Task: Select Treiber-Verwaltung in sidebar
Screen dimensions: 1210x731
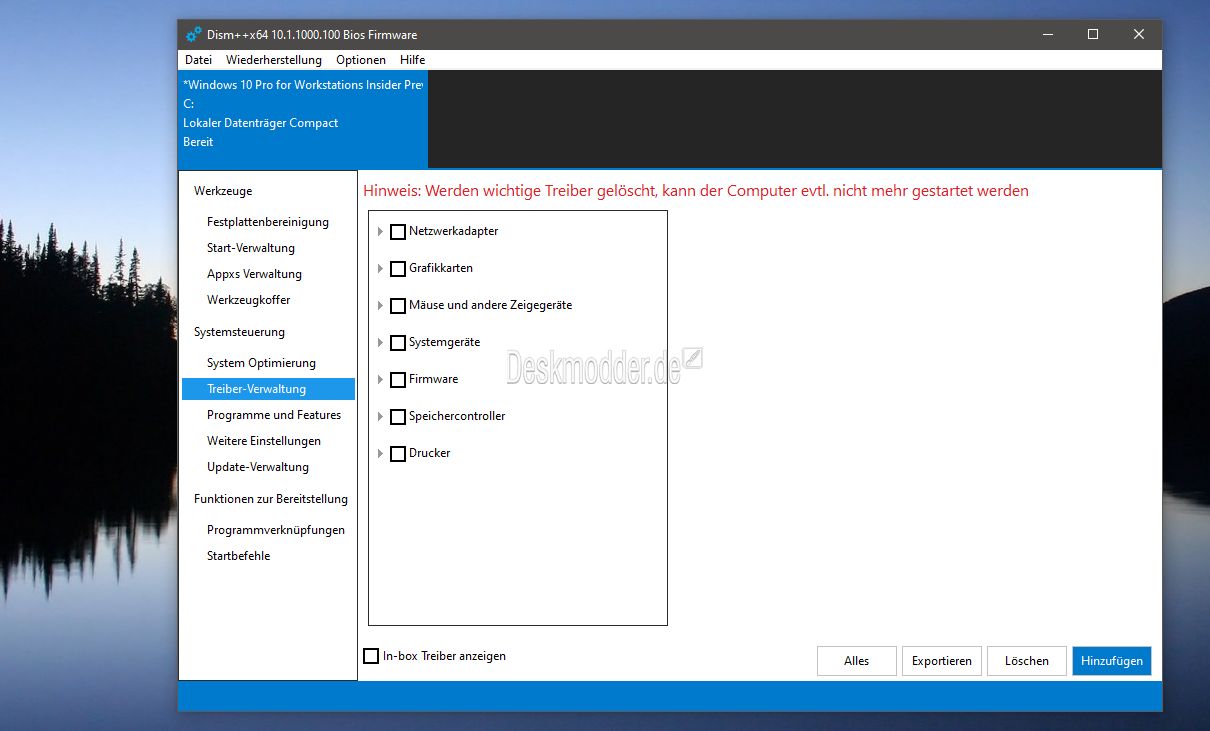Action: pos(268,389)
